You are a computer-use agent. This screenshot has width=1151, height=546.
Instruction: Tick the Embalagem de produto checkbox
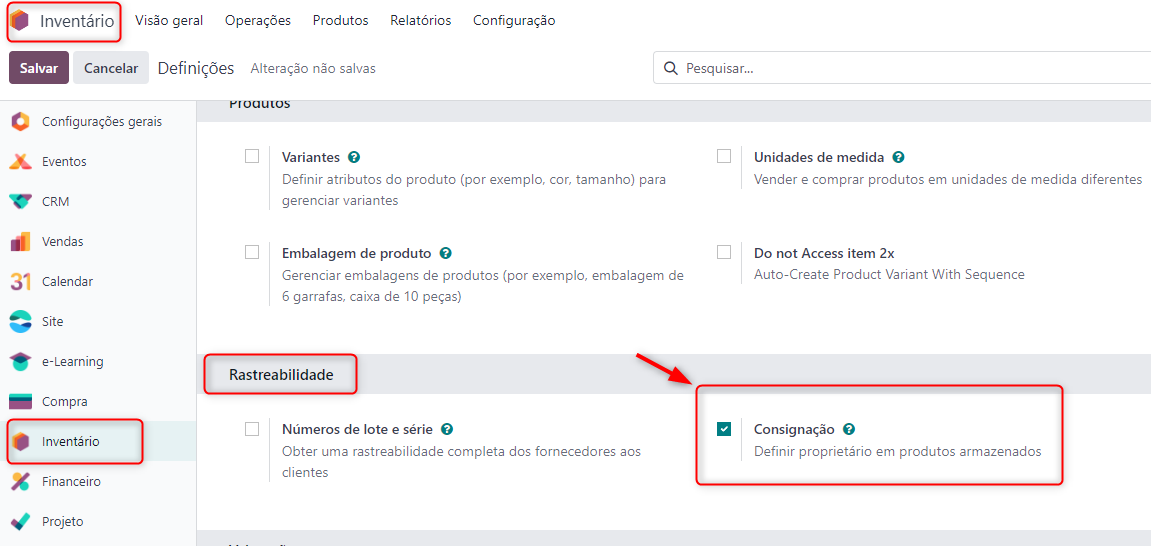(x=253, y=252)
